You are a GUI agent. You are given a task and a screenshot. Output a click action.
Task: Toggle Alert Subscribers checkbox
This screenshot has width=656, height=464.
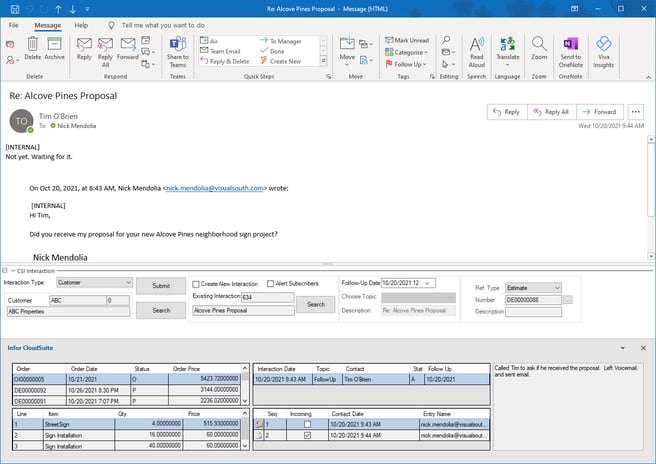270,284
